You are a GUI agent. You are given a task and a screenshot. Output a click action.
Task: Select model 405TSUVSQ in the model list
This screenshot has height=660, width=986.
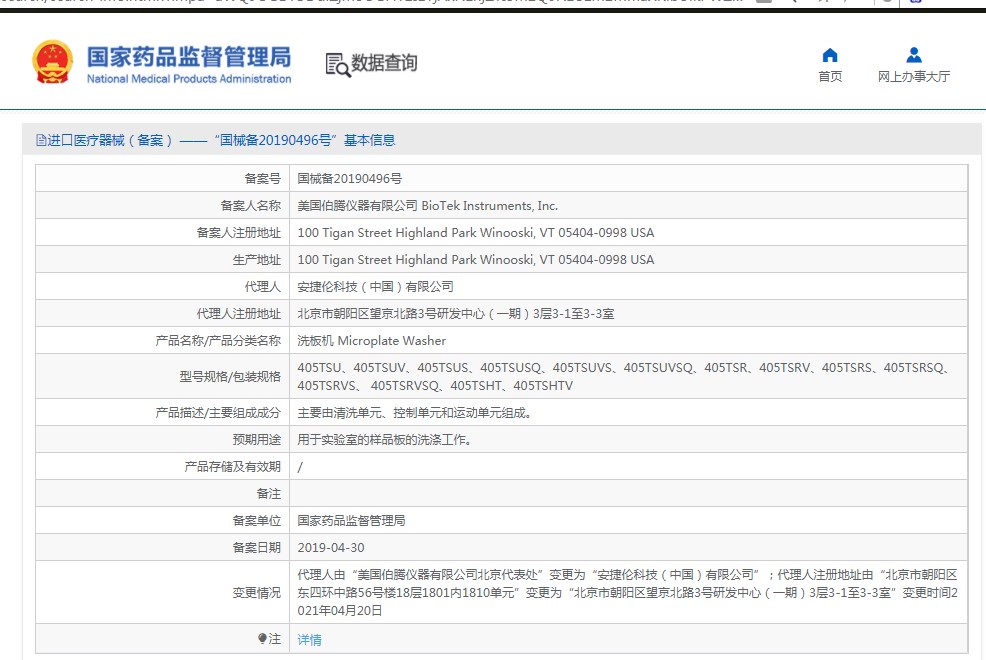[x=658, y=368]
